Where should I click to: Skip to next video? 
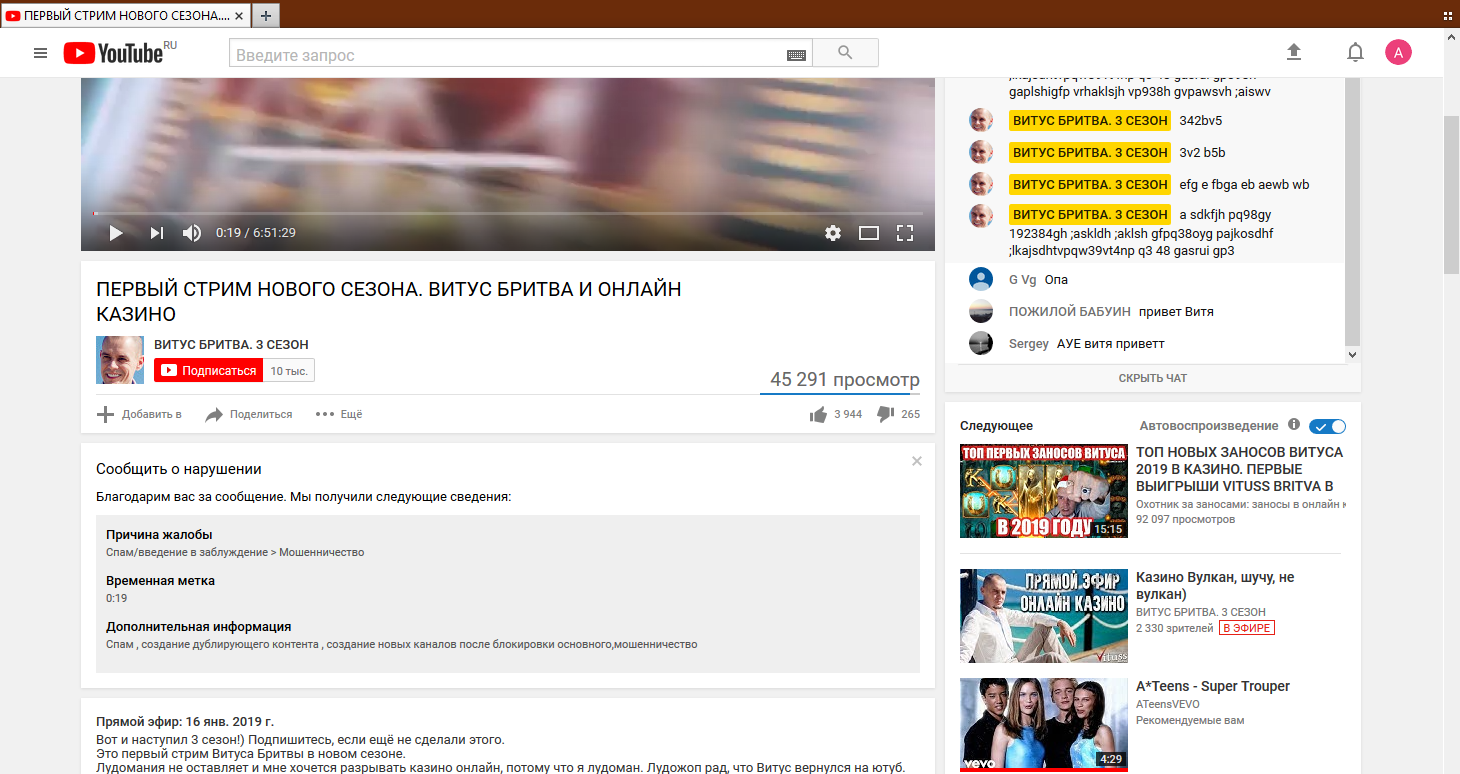pyautogui.click(x=156, y=233)
